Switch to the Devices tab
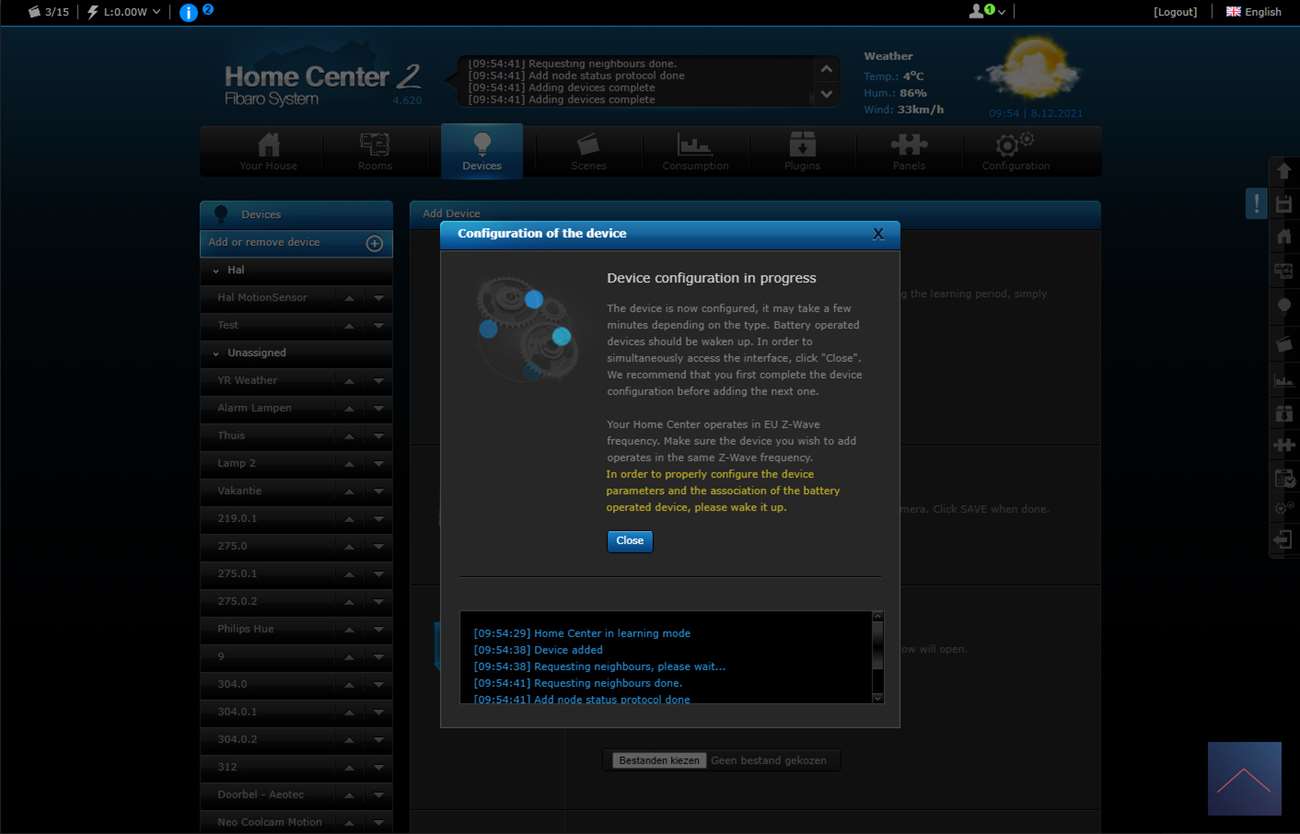Screen dimensions: 1300x834 tap(482, 152)
